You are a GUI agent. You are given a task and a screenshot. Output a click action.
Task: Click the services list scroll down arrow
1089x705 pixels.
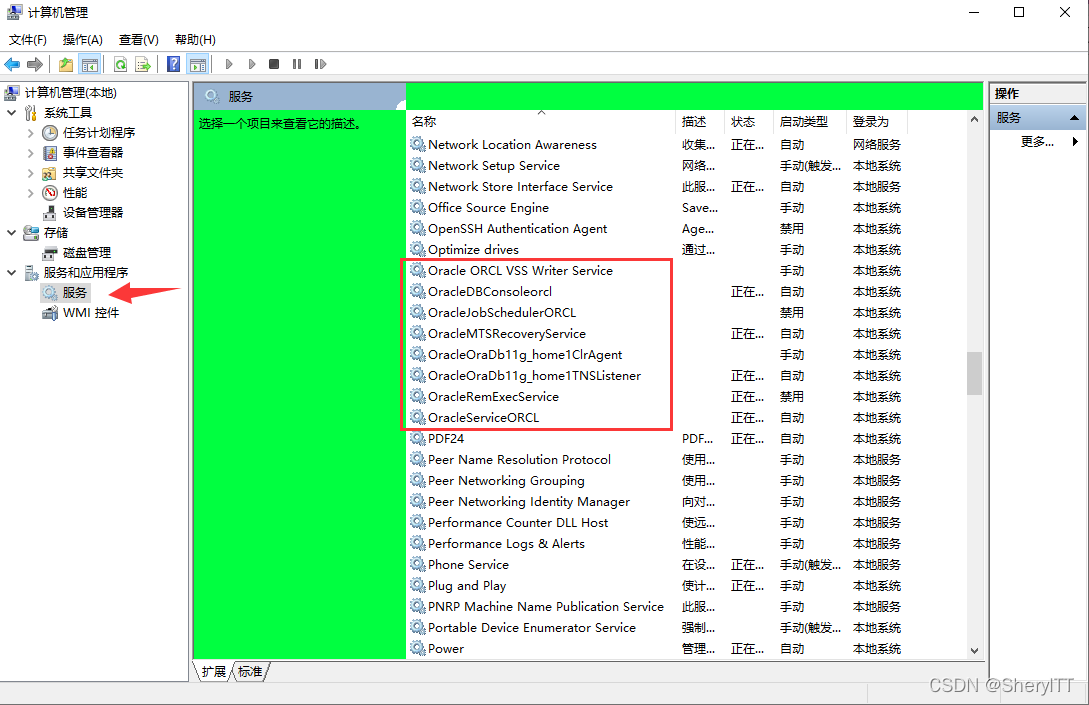click(x=974, y=651)
